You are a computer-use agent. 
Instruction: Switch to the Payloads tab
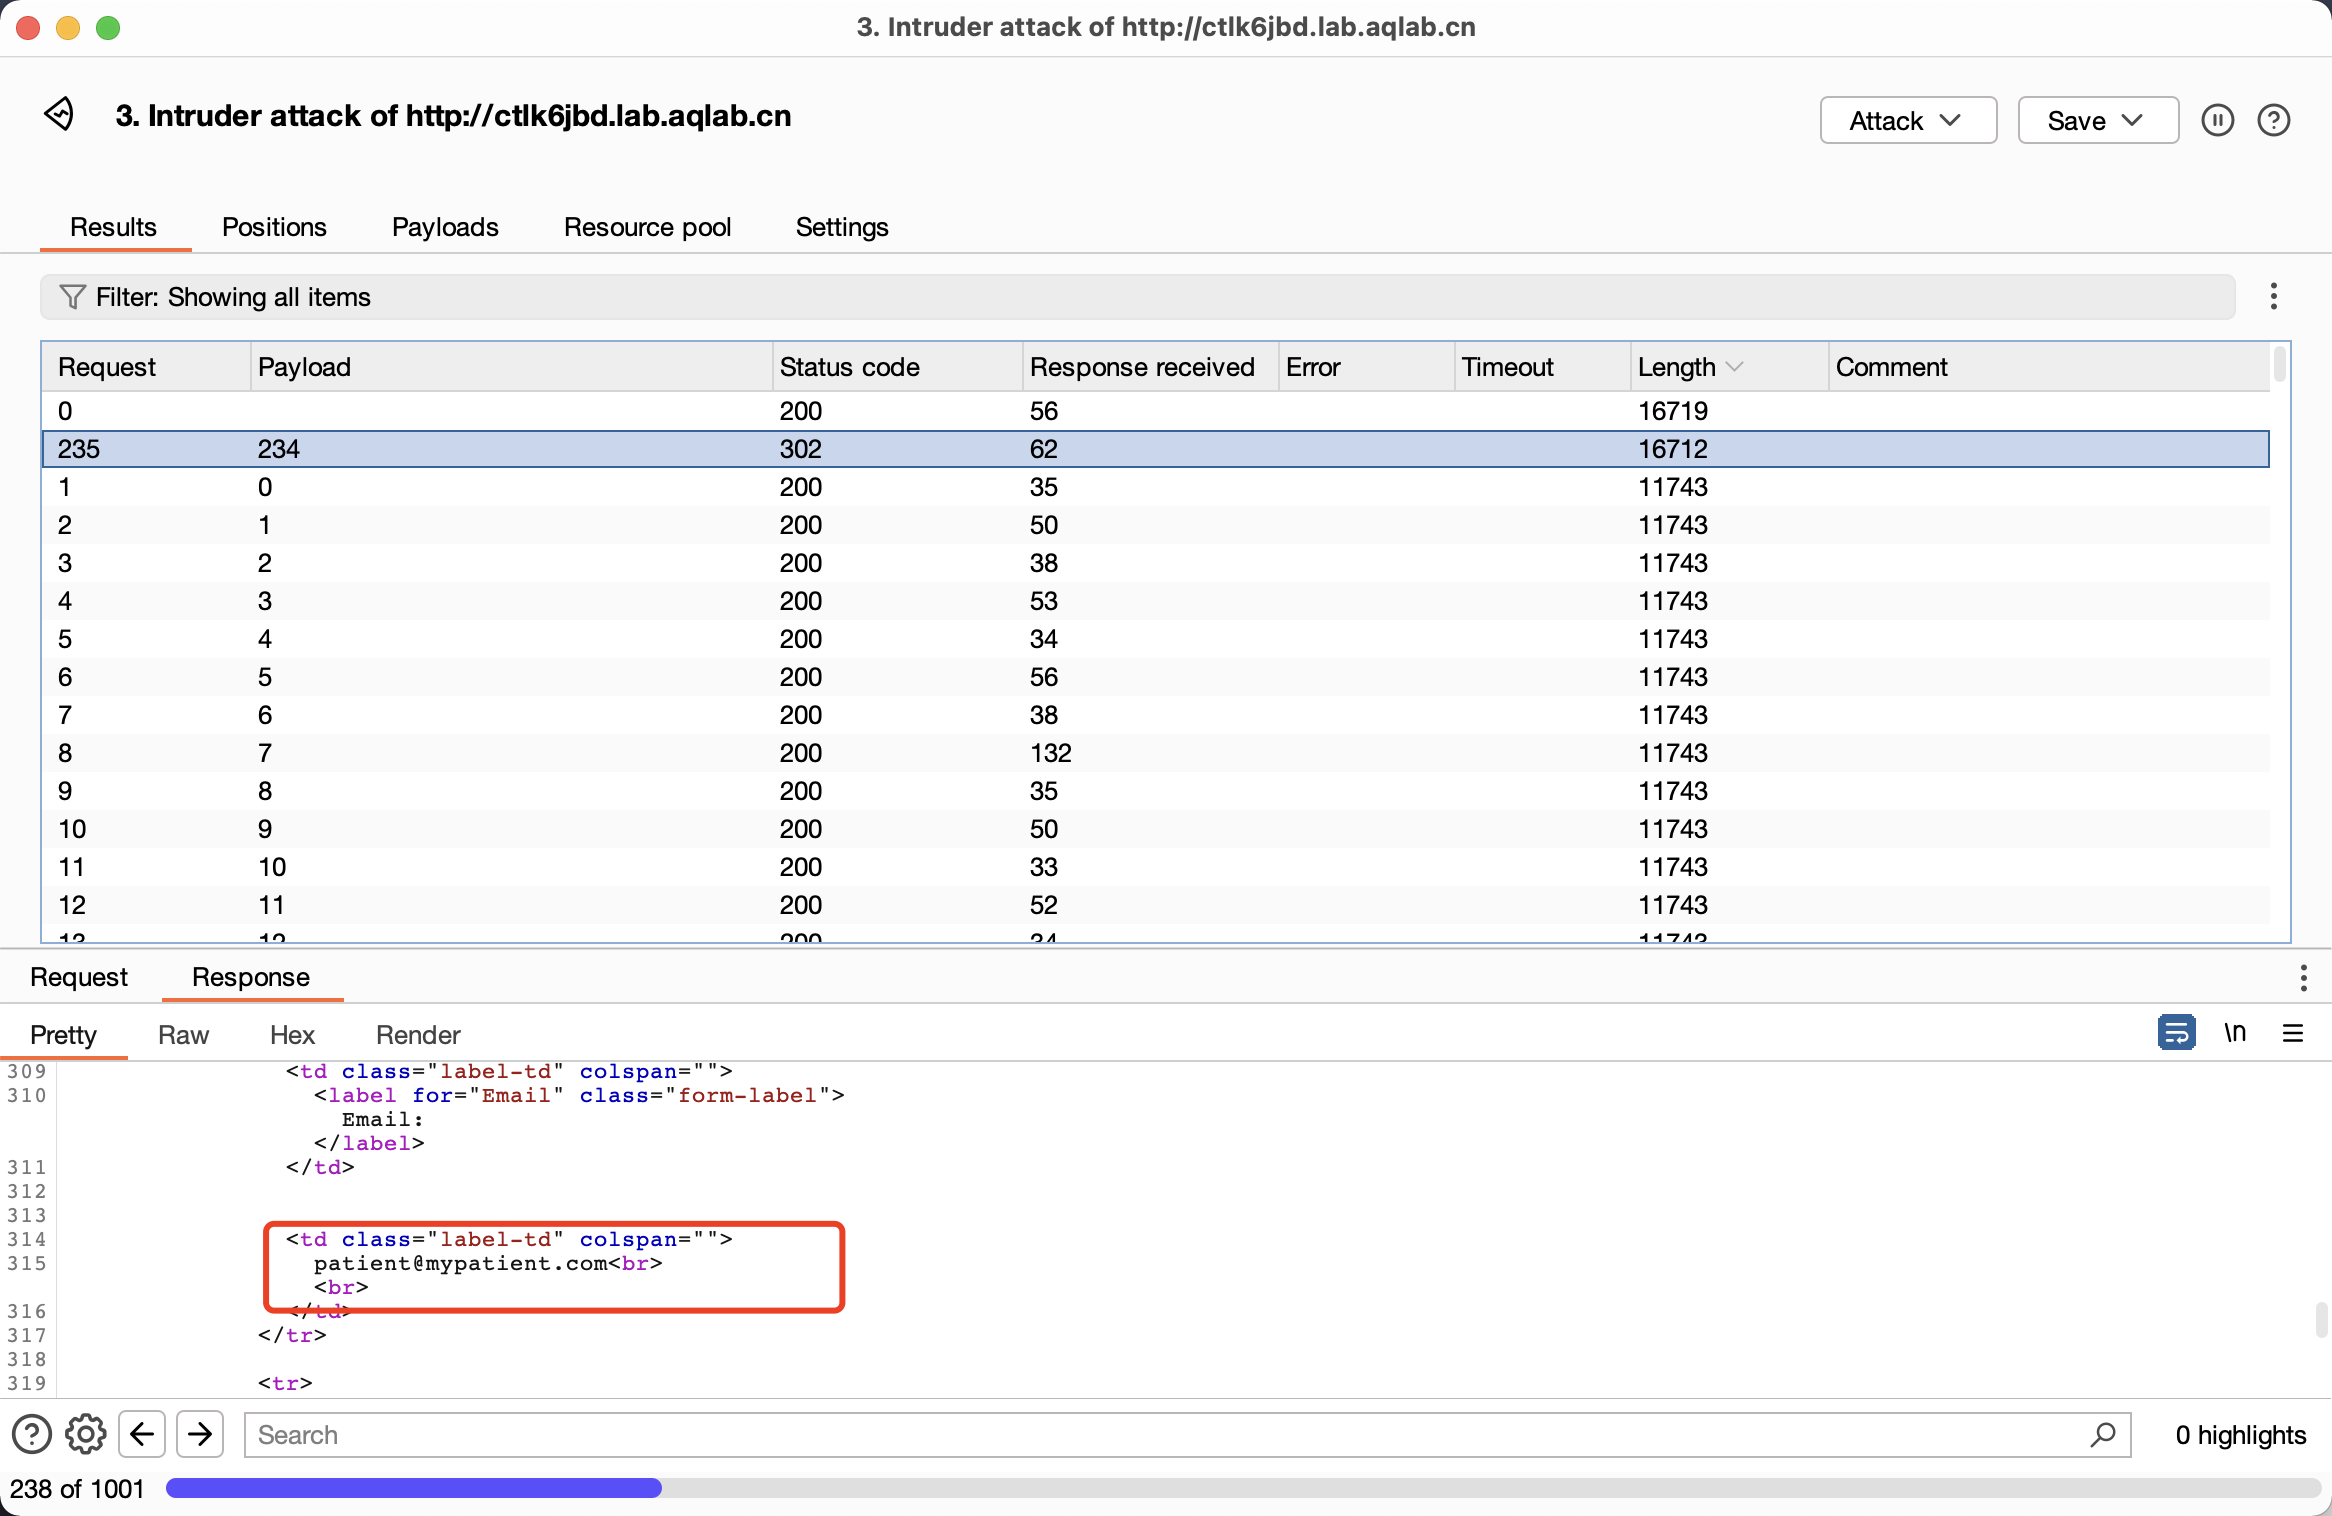click(445, 227)
